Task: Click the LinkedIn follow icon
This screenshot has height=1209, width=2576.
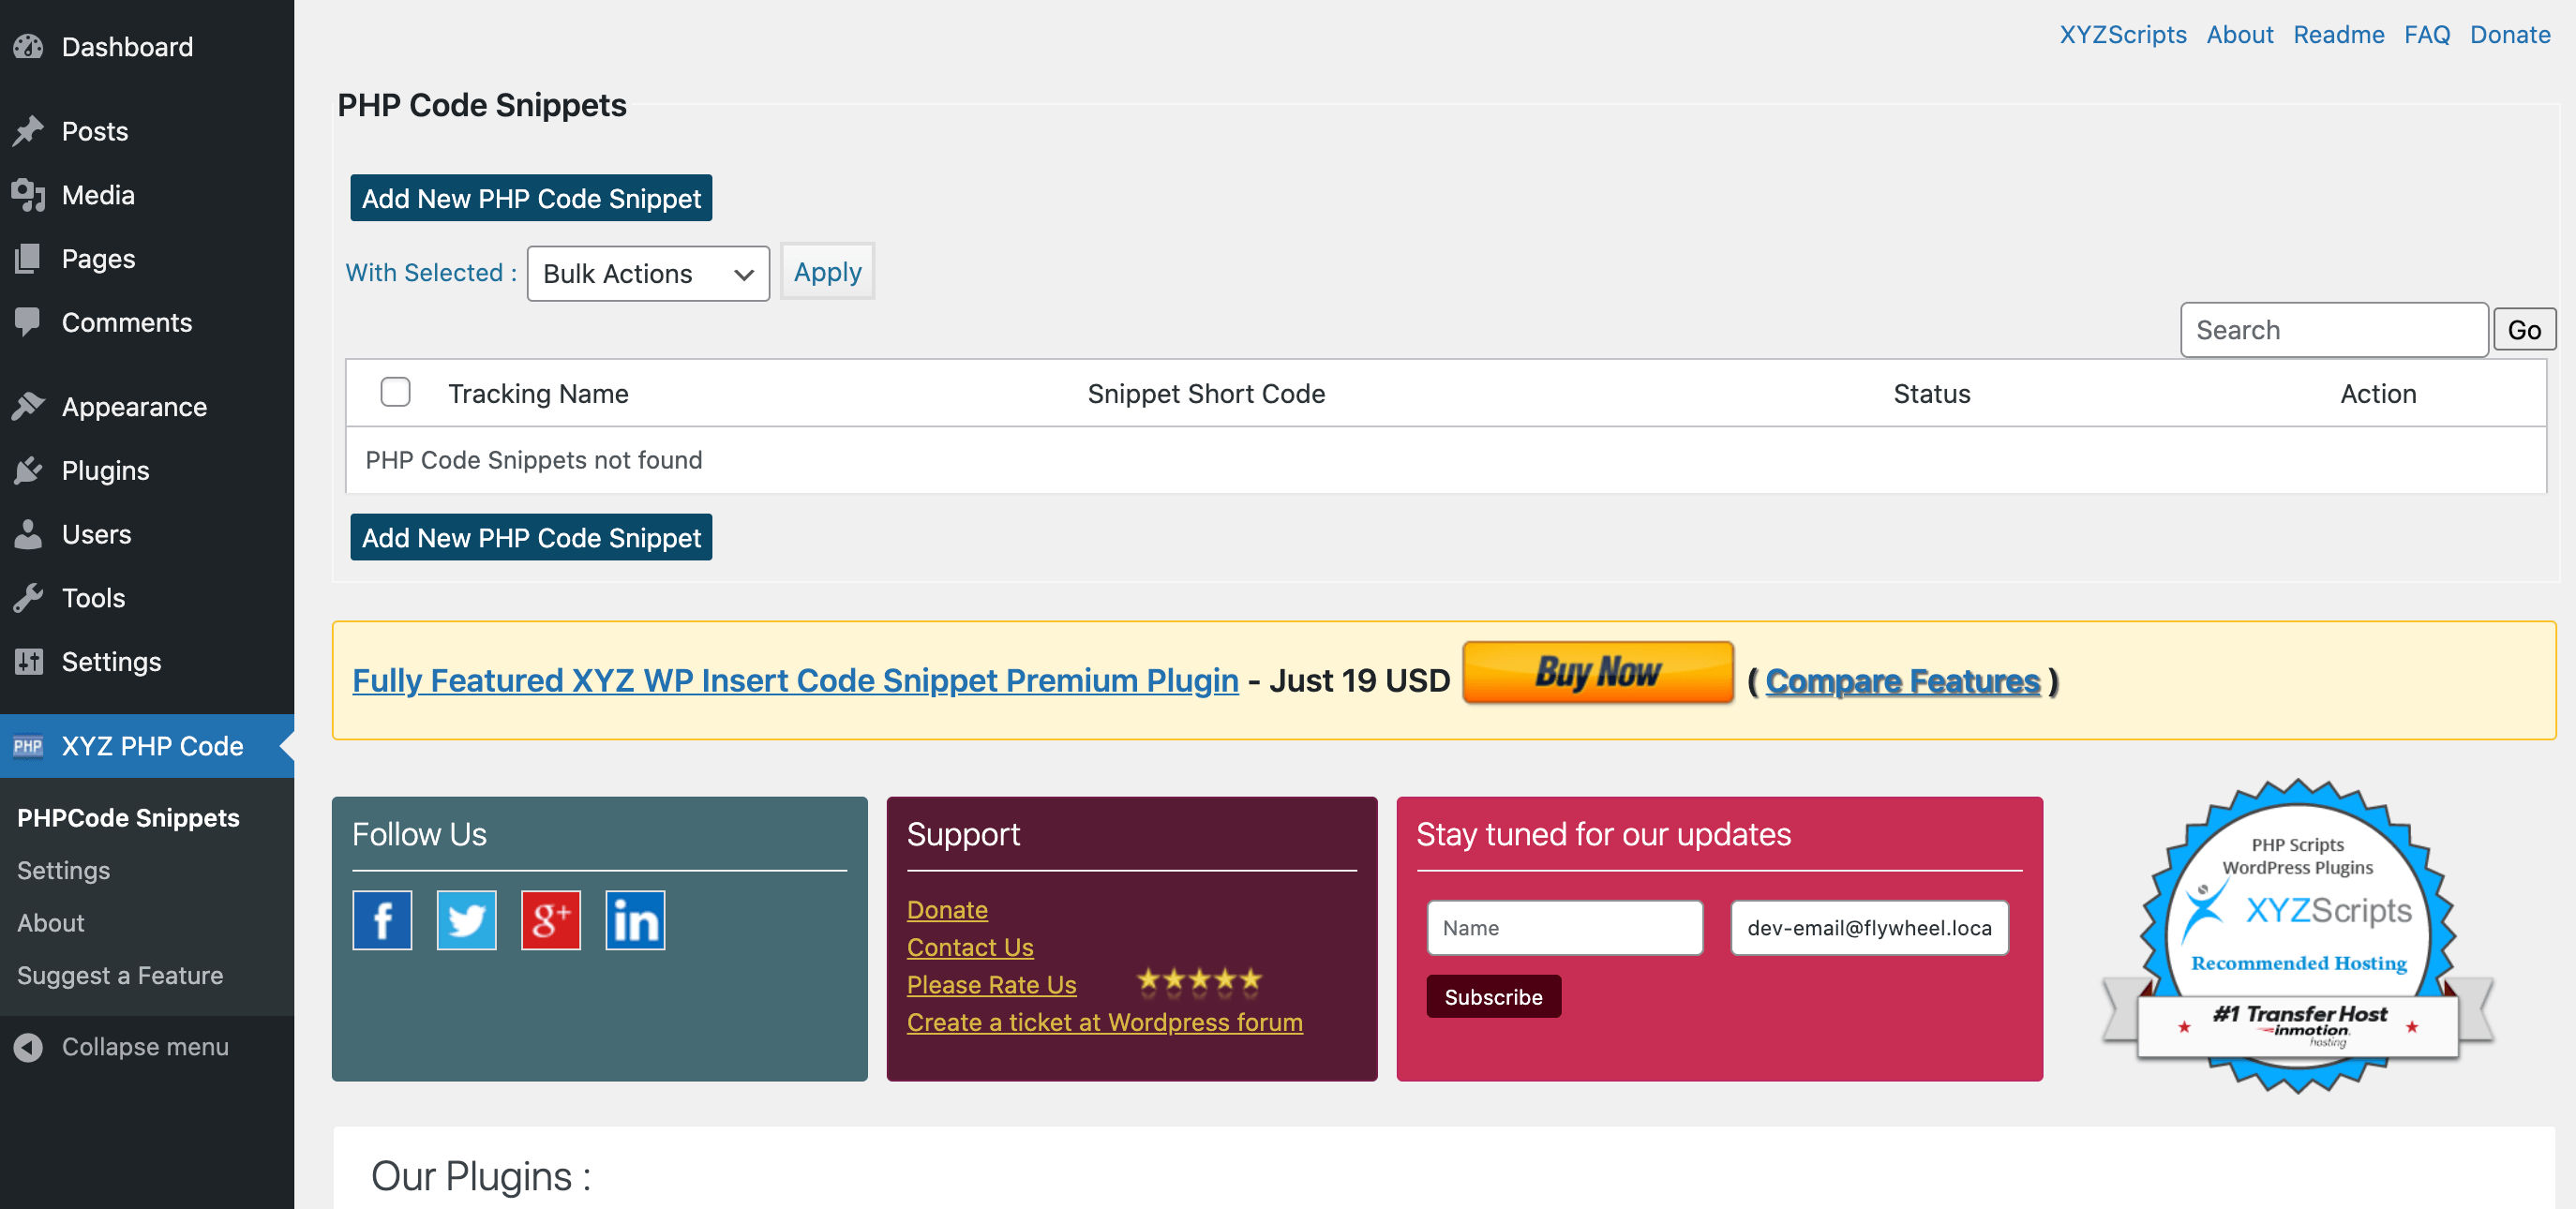Action: click(x=635, y=920)
